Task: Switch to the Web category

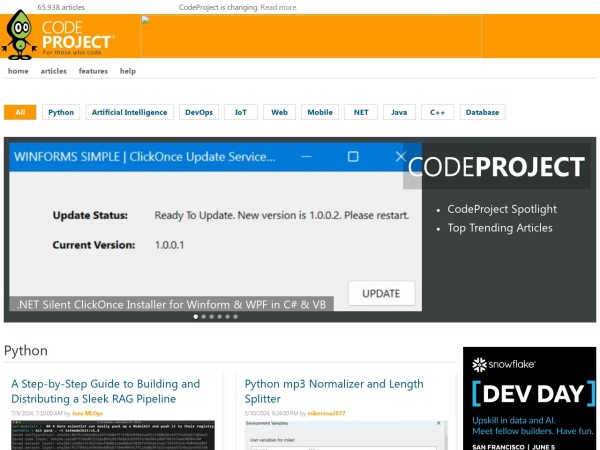Action: pyautogui.click(x=279, y=112)
